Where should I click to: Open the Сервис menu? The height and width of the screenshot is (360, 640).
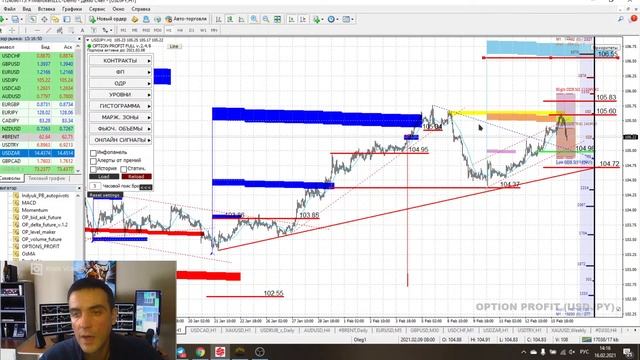click(x=97, y=9)
